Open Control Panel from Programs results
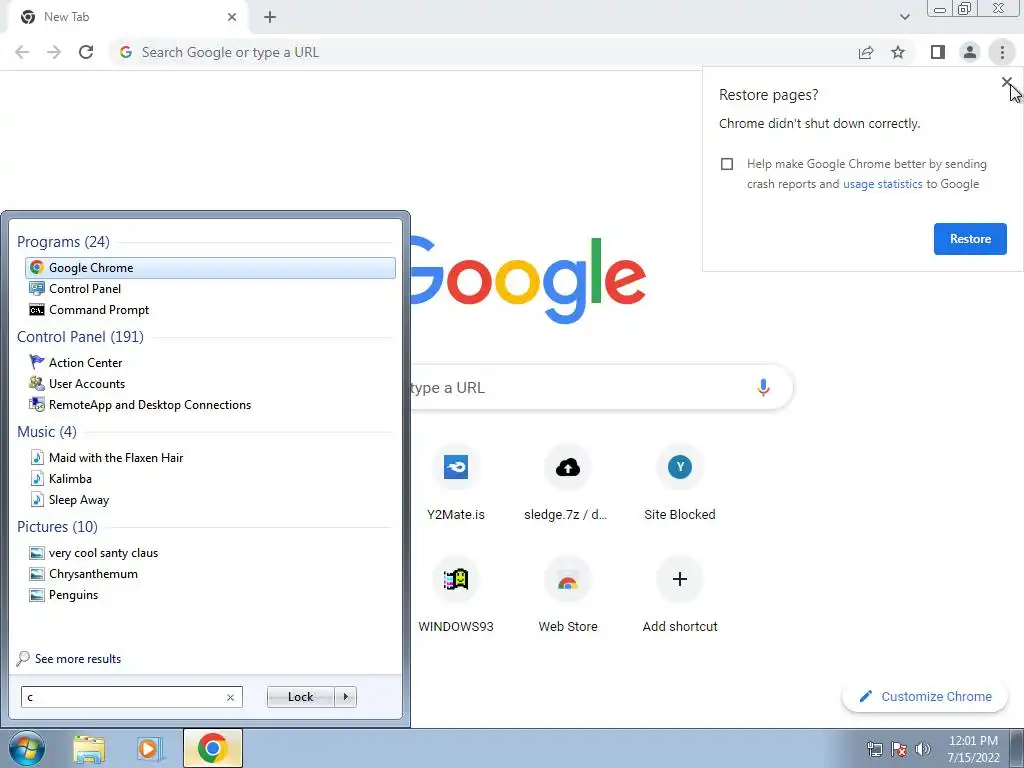Screen dimensions: 1024x768 pos(210,289)
